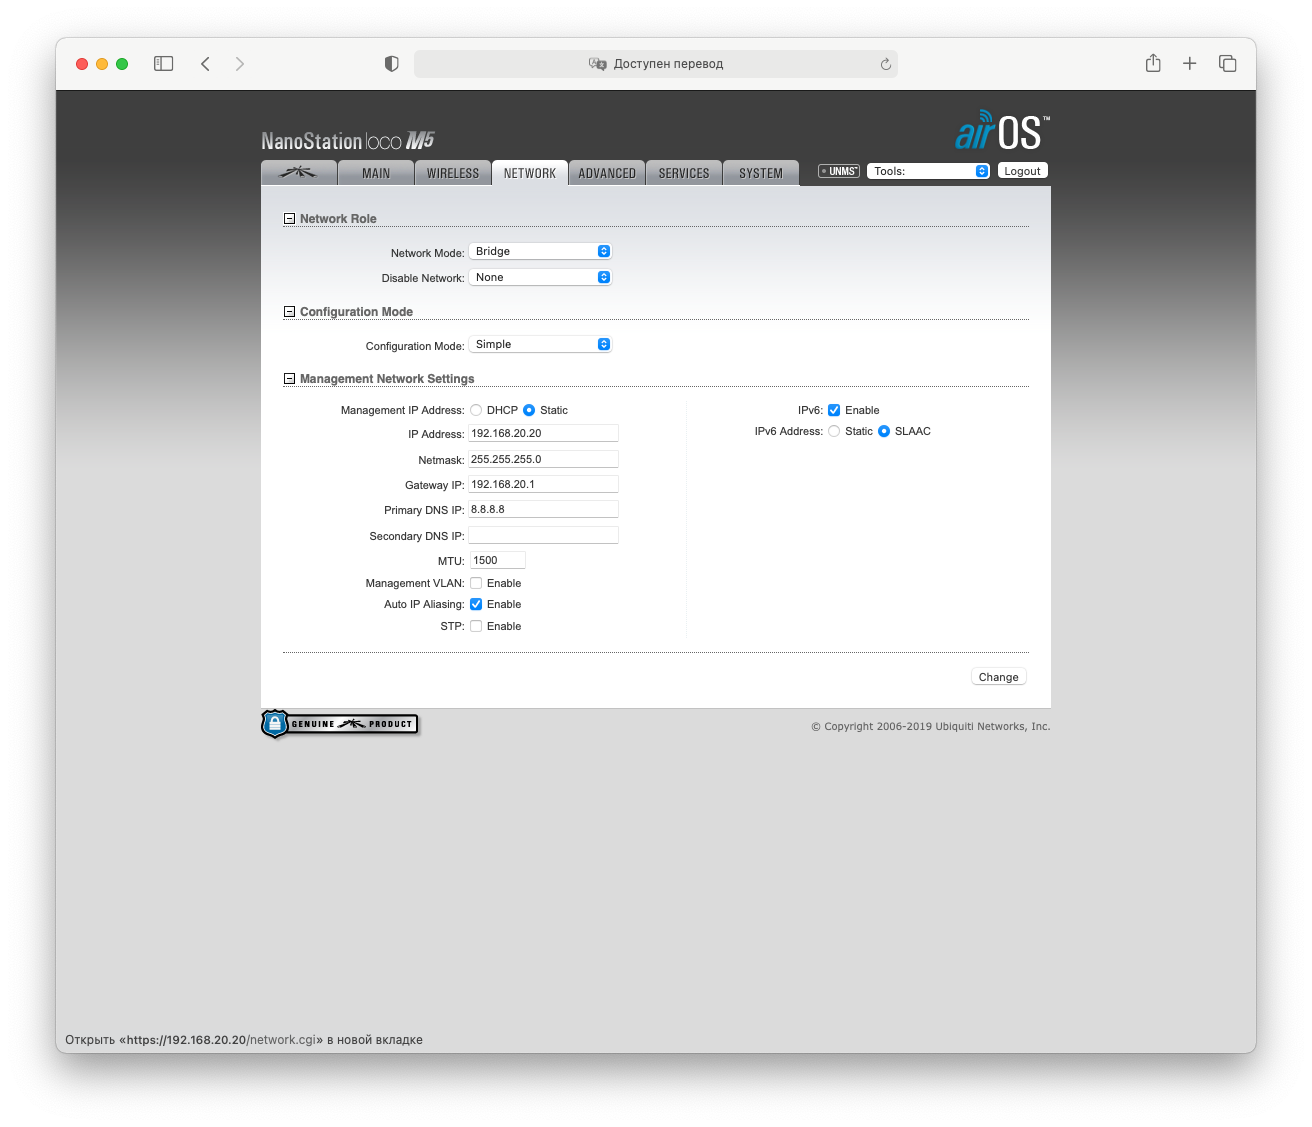Switch to the SYSTEM tab
Image resolution: width=1312 pixels, height=1127 pixels.
[x=760, y=173]
